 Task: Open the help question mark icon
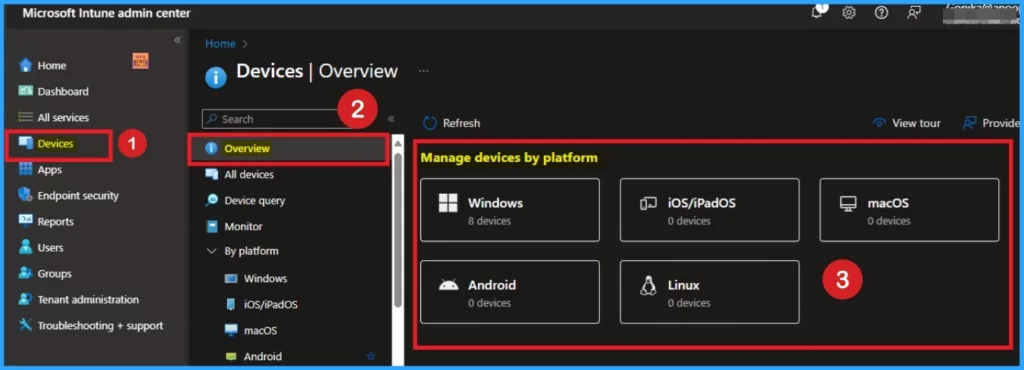(881, 12)
